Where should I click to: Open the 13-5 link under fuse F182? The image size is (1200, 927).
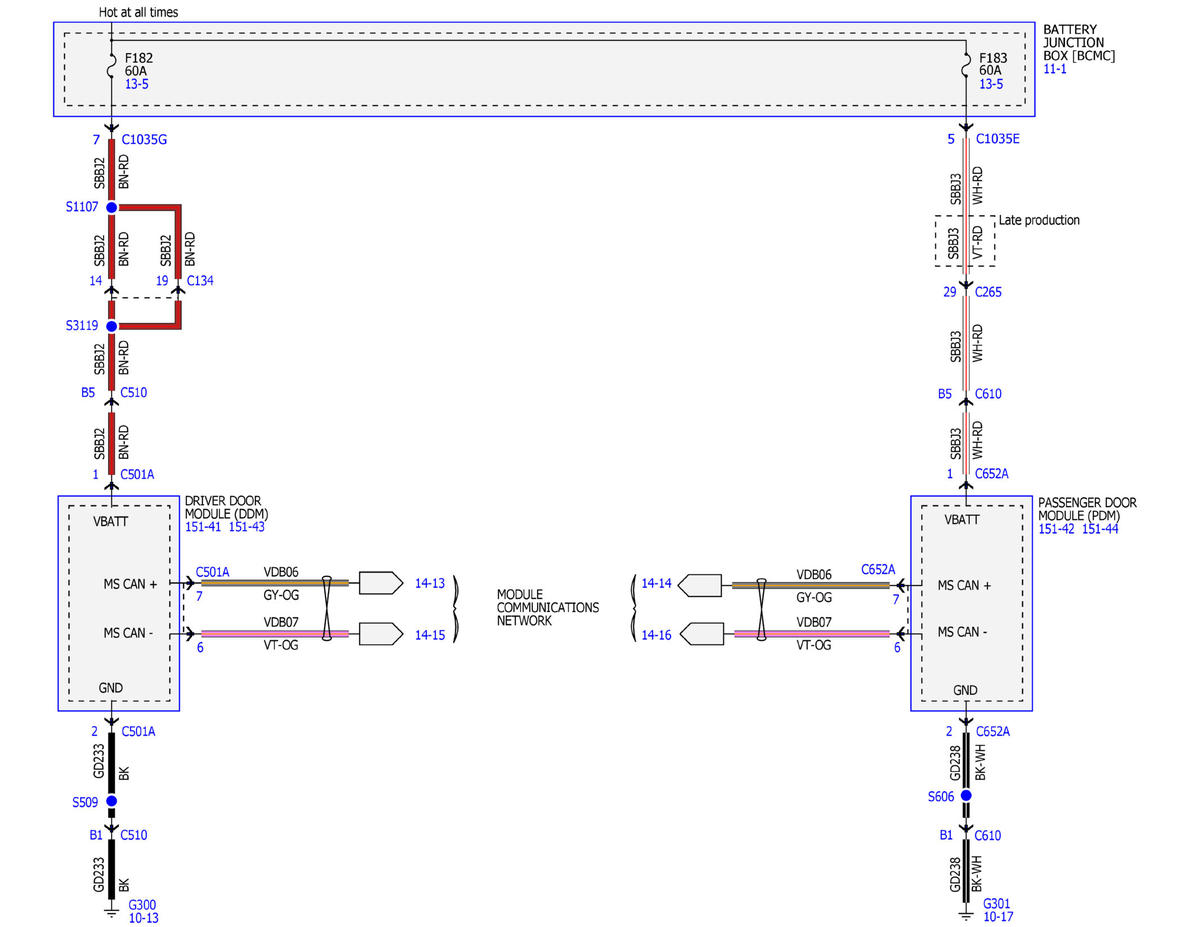[136, 85]
